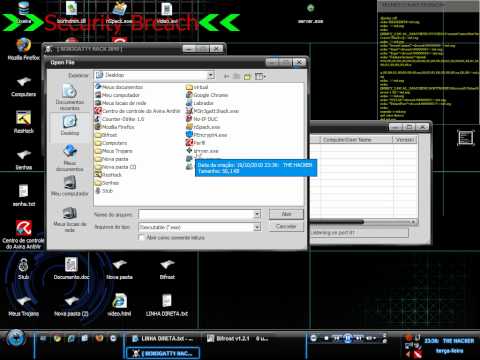
Task: Select No-IP DUC in the file list
Action: (202, 119)
